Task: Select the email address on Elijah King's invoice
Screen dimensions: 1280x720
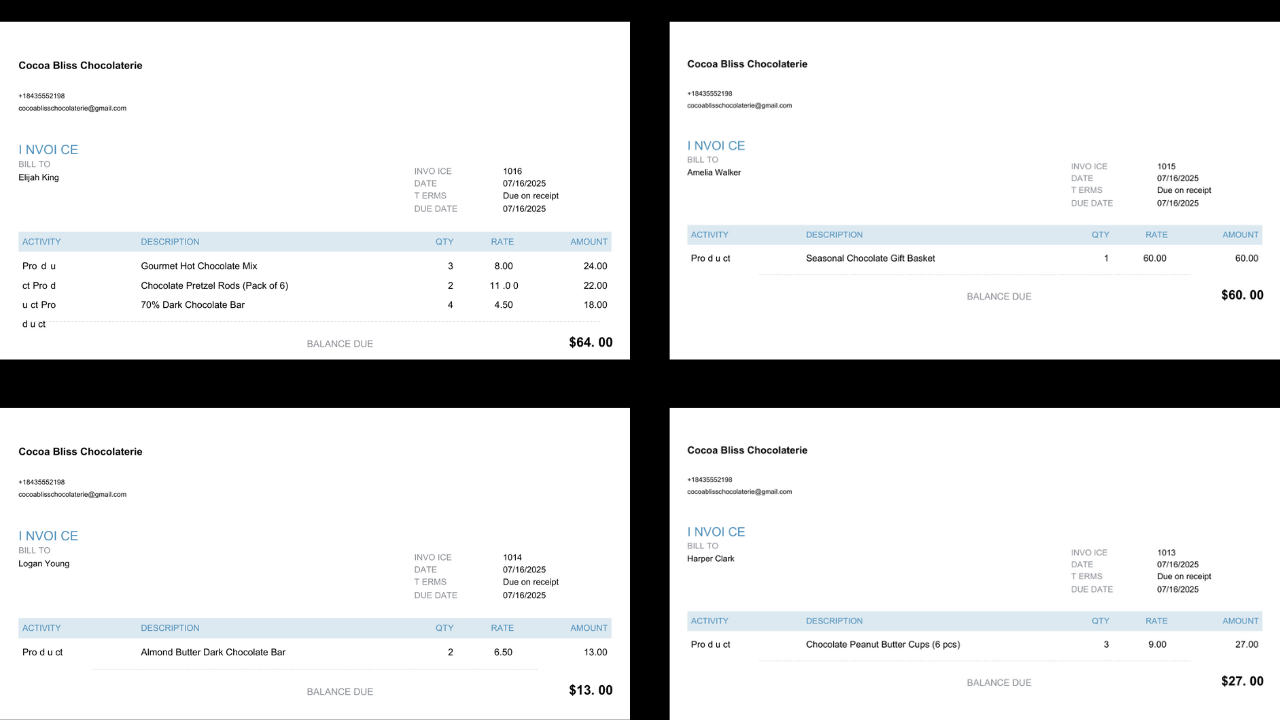Action: 72,108
